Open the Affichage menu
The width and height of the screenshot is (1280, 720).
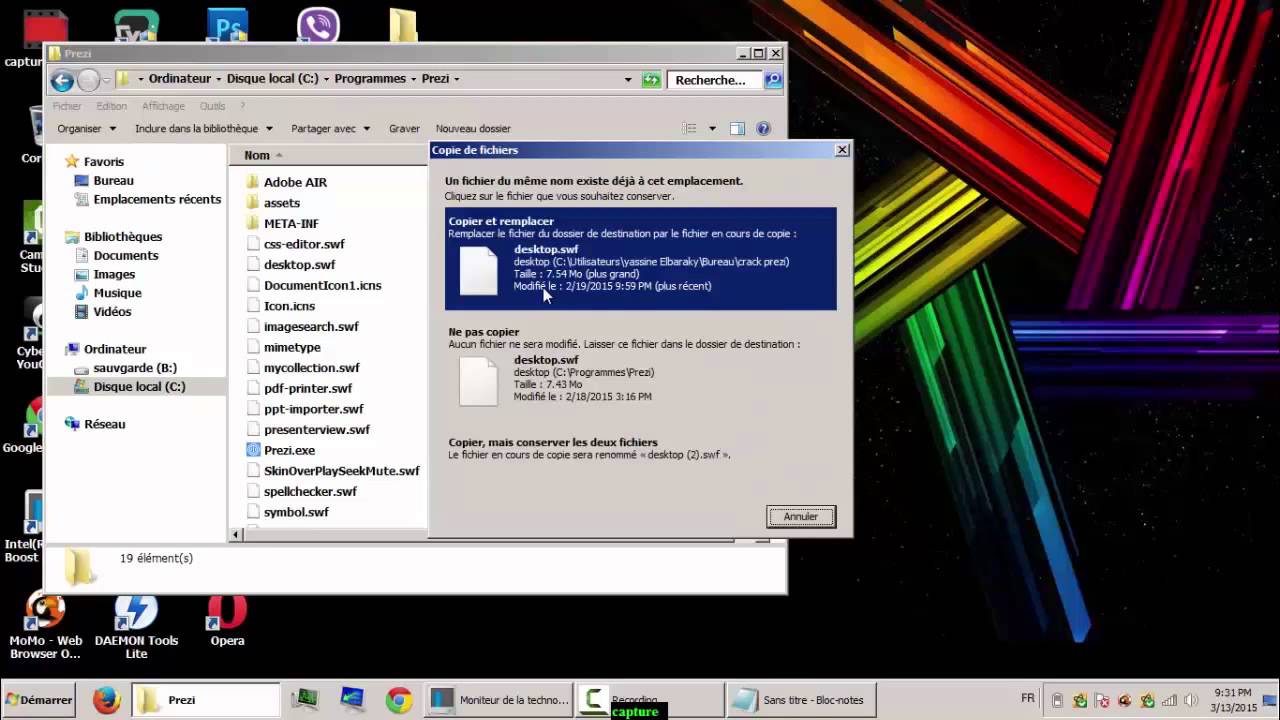pos(163,106)
